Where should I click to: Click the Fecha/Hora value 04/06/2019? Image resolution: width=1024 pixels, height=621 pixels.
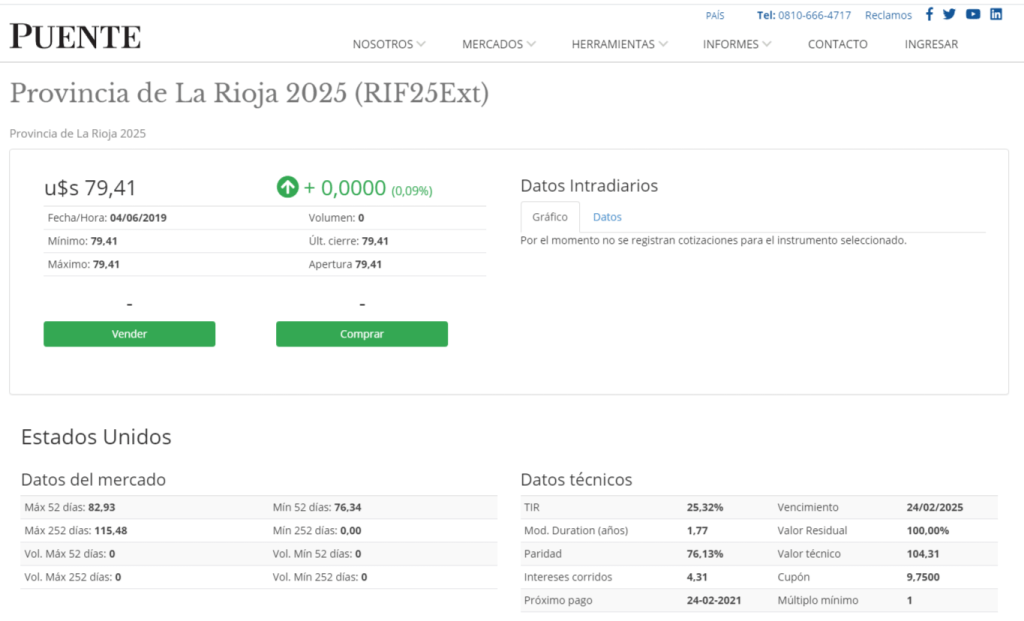pos(138,217)
